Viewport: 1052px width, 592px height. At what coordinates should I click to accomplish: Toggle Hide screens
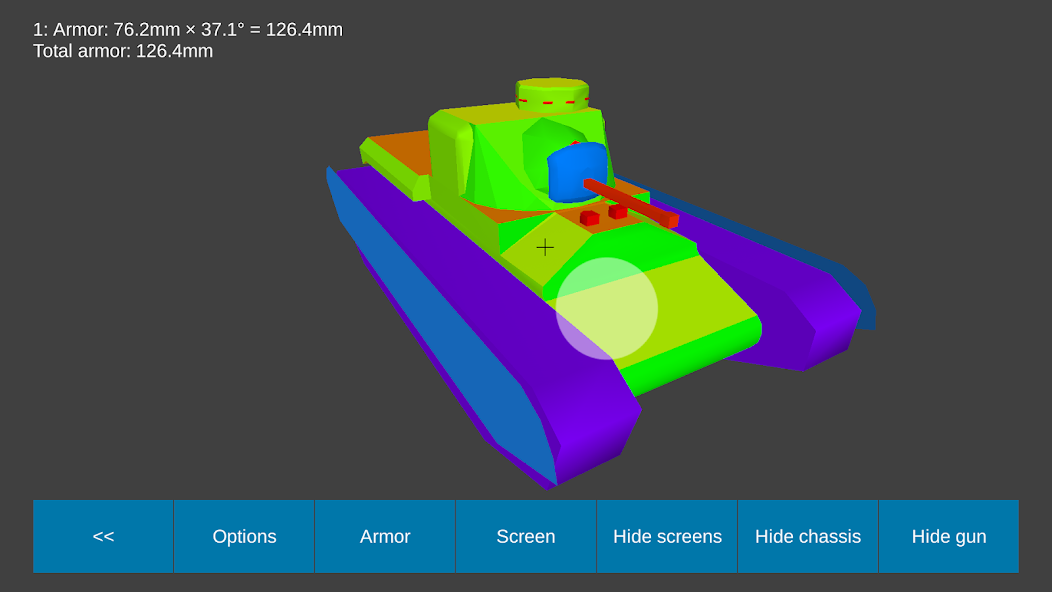click(667, 536)
